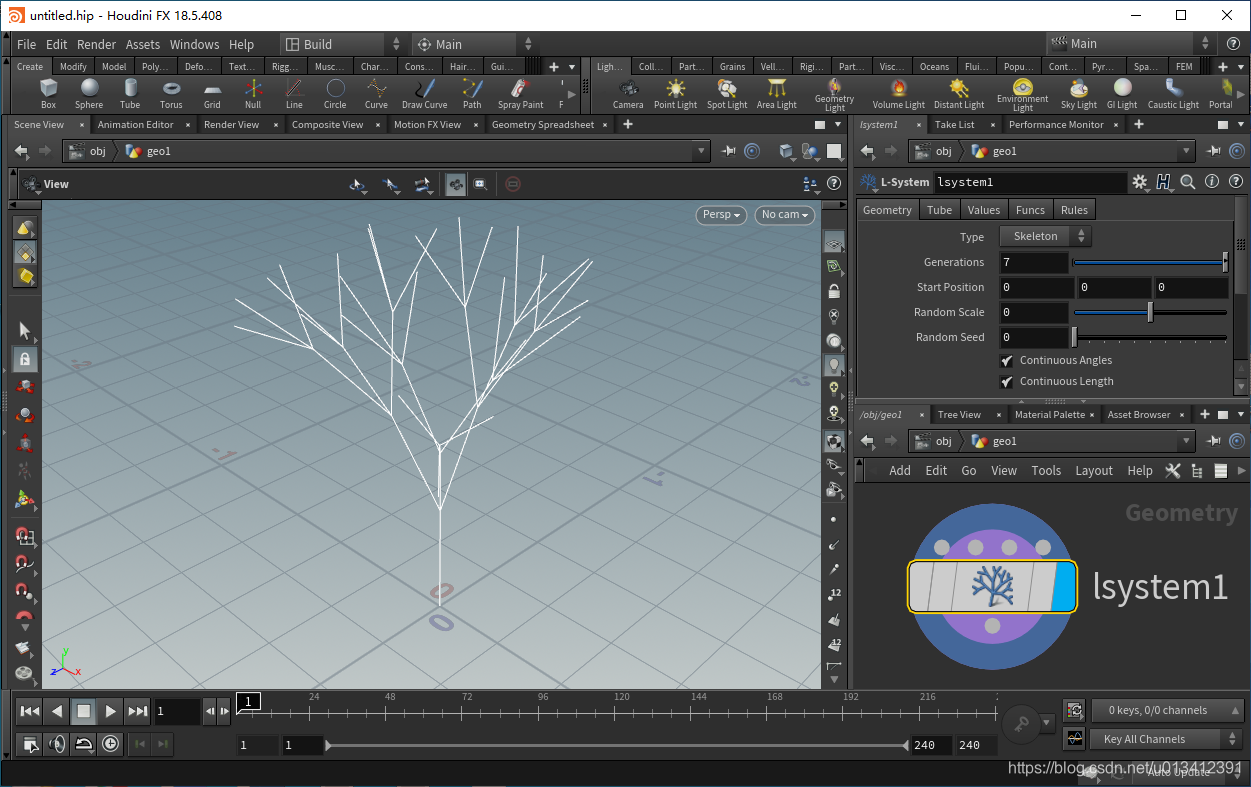
Task: Toggle real-time playback clock button
Action: (109, 744)
